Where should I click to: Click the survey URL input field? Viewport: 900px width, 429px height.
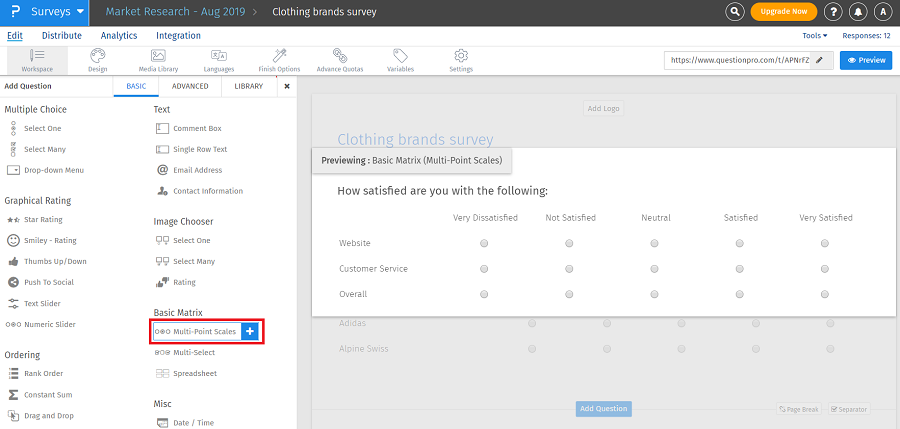point(738,60)
